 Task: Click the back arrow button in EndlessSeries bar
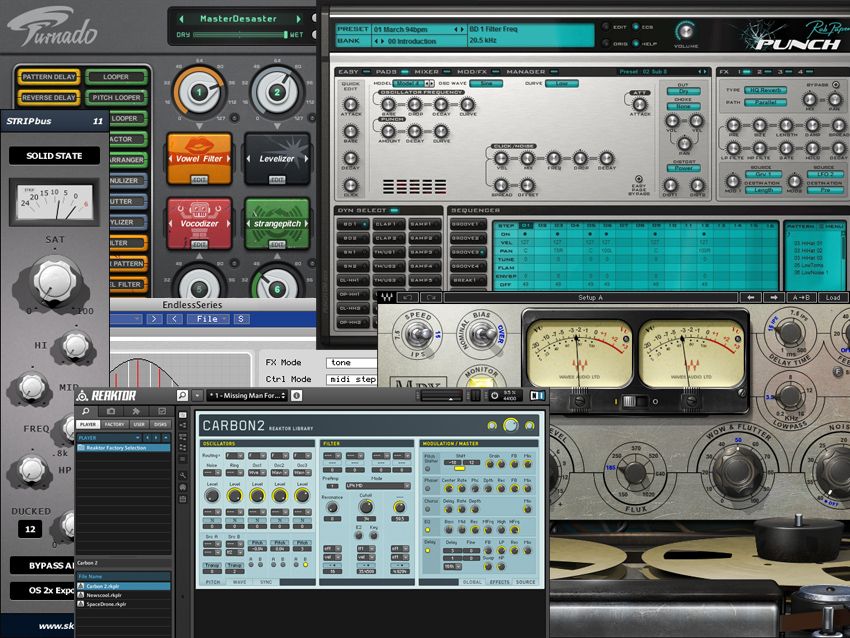click(x=174, y=319)
